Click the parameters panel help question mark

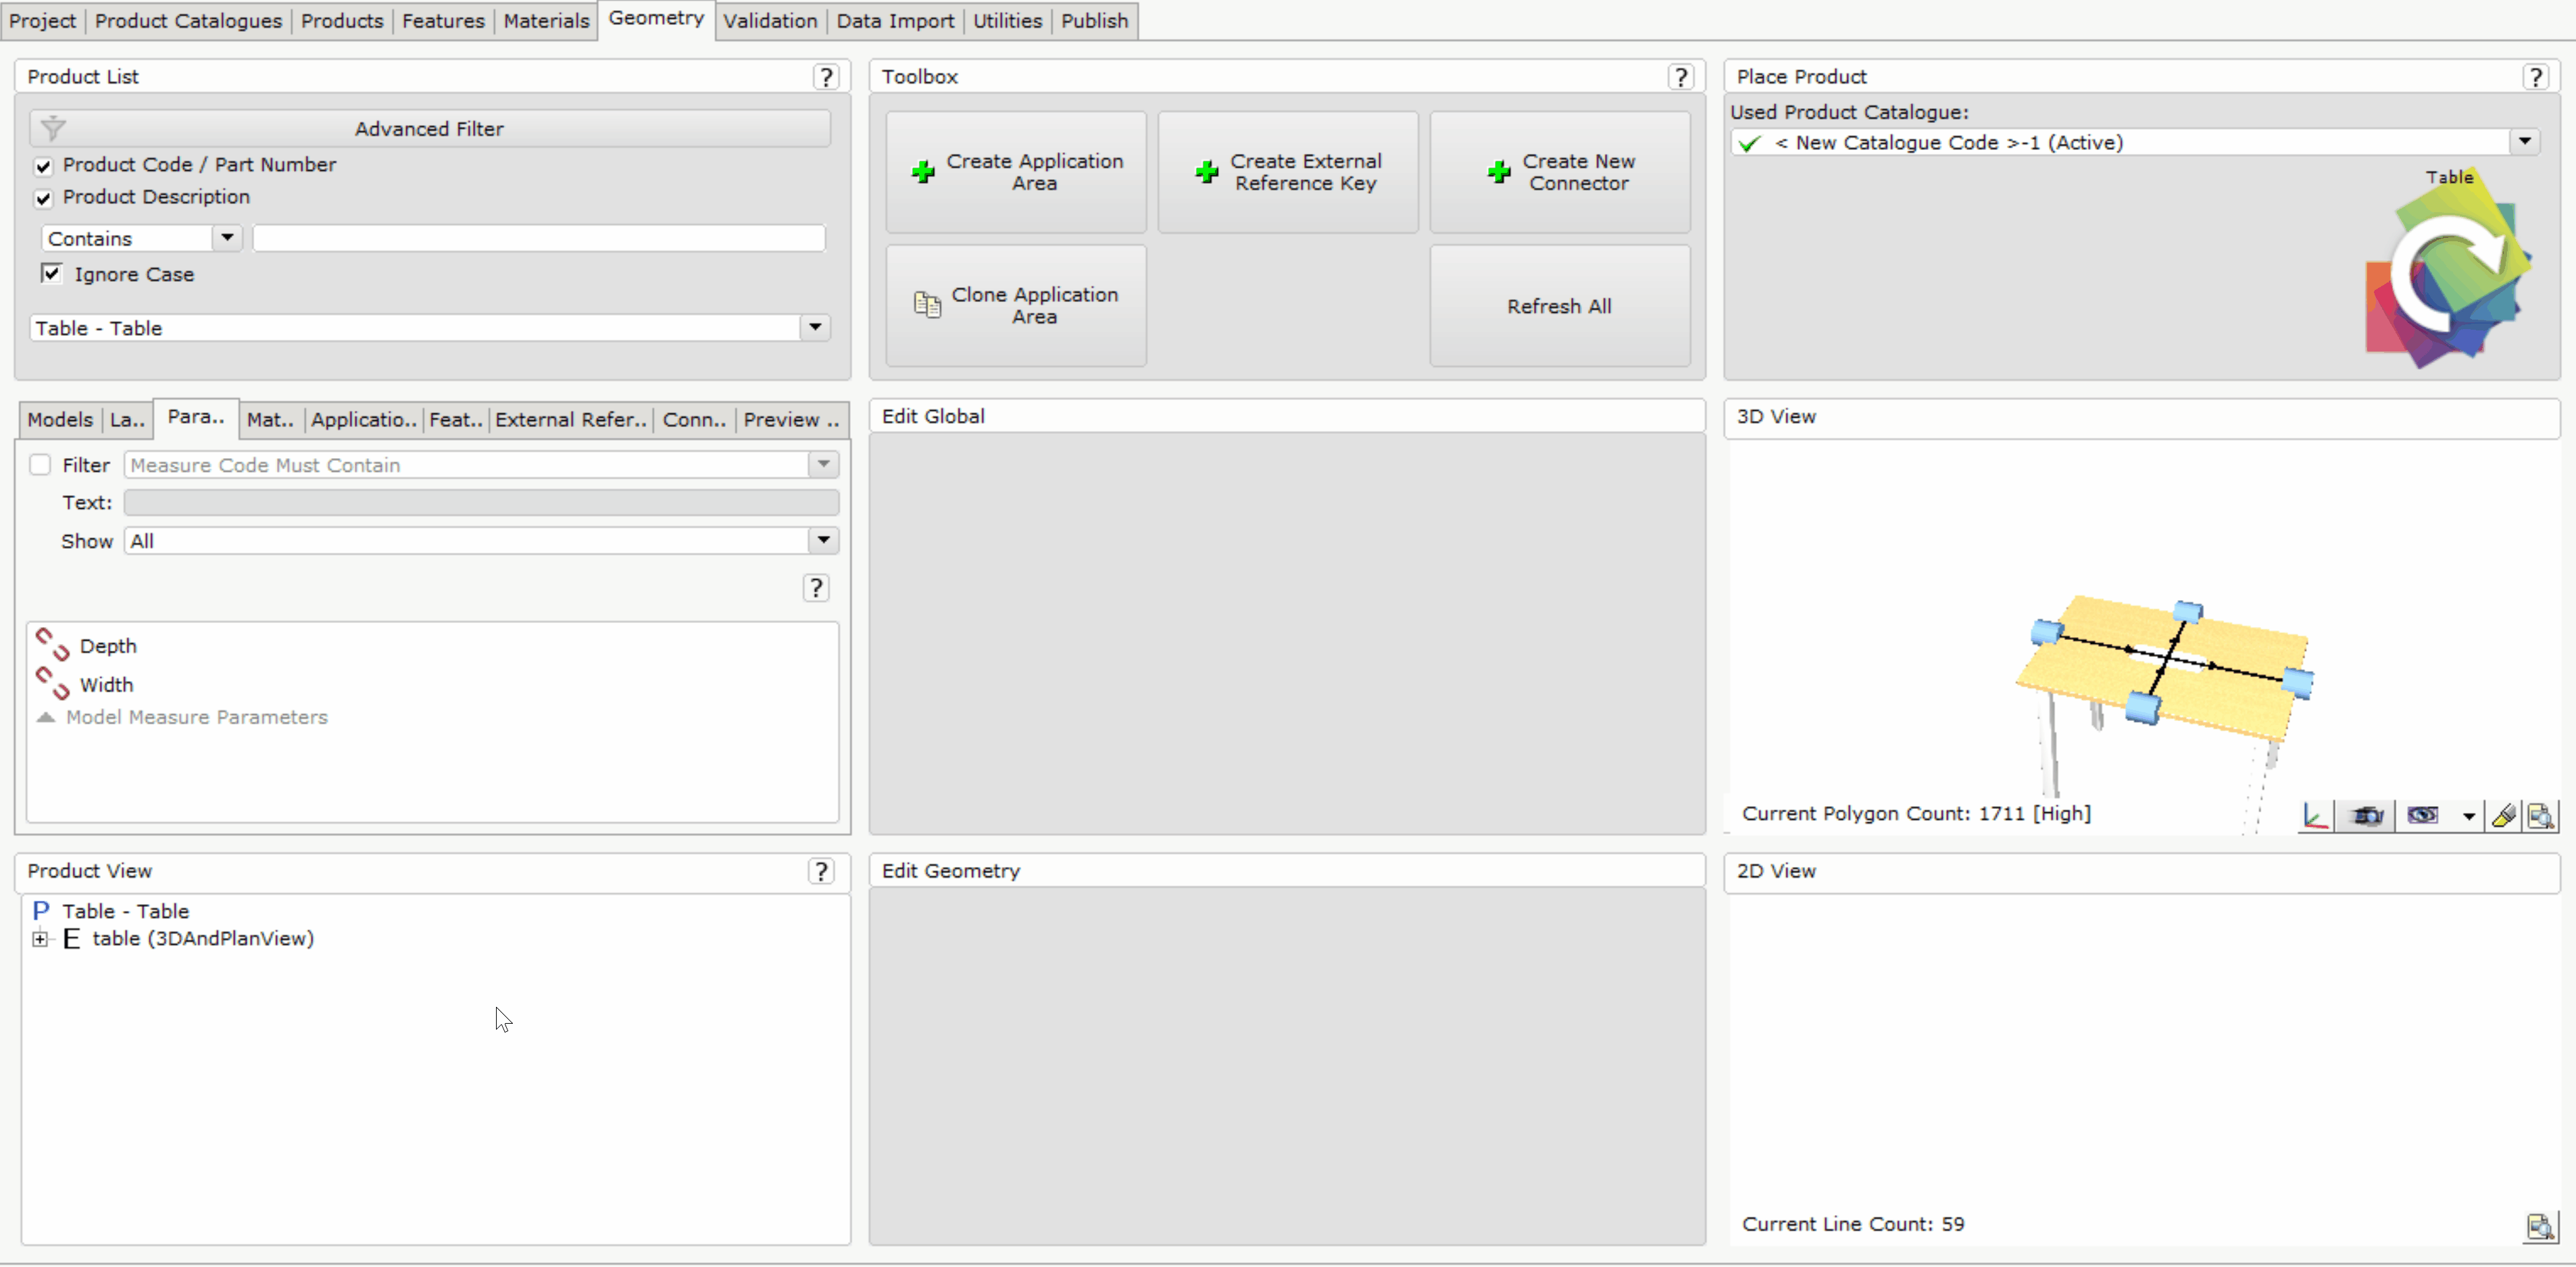[x=816, y=588]
